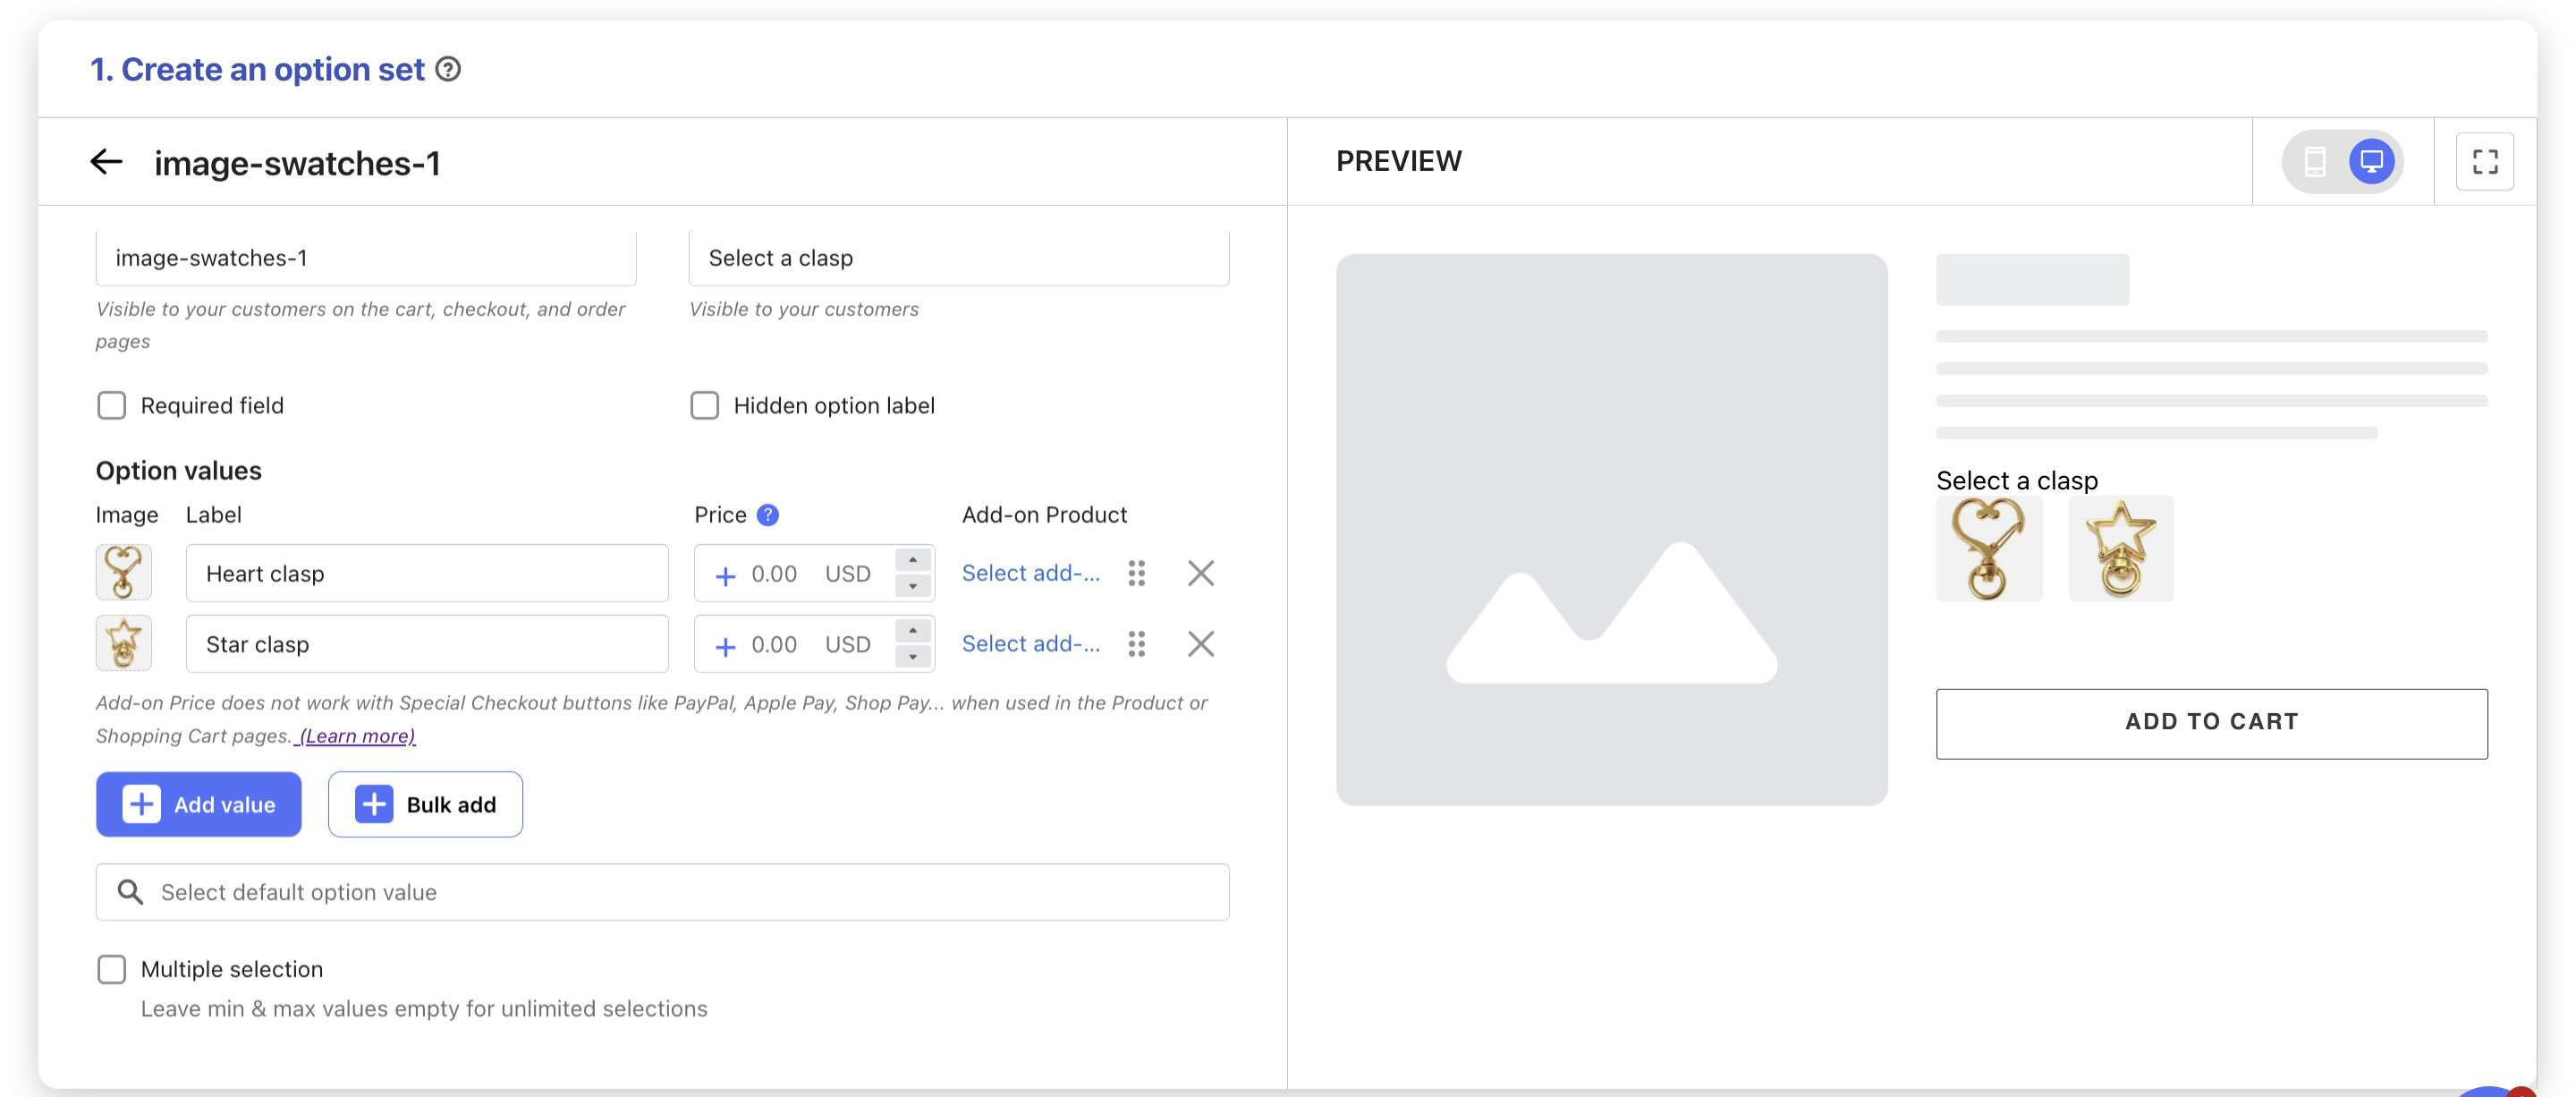This screenshot has width=2576, height=1097.
Task: Decrease the Star clasp price stepper
Action: 912,658
